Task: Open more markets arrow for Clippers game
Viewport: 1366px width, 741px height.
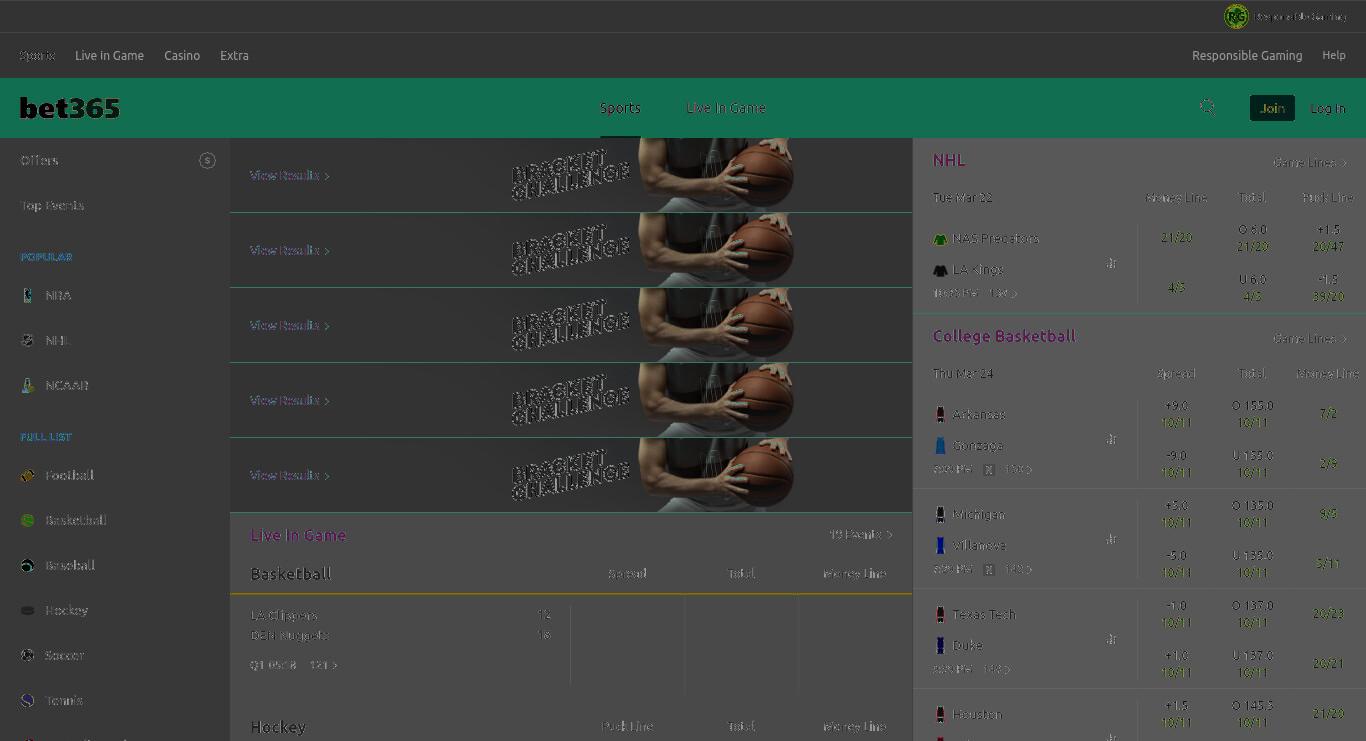Action: click(x=323, y=665)
